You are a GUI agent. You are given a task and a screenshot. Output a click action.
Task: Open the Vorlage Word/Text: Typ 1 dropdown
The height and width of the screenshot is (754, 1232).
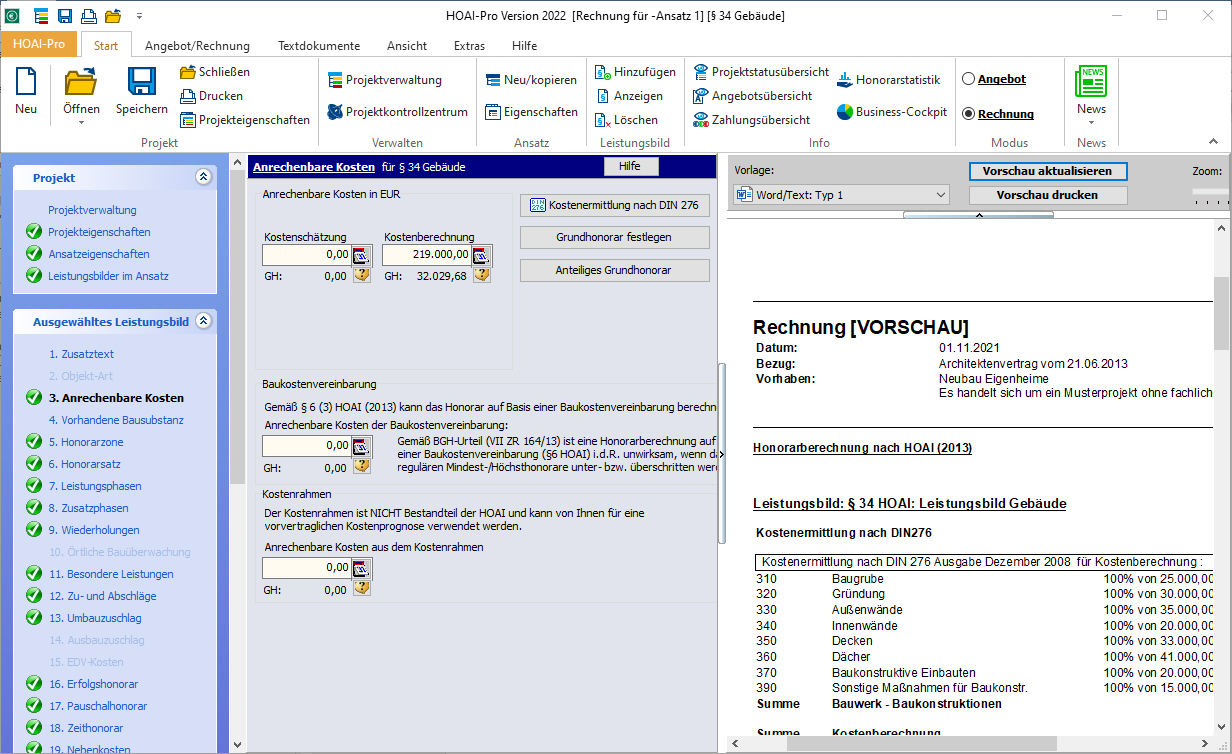point(841,195)
